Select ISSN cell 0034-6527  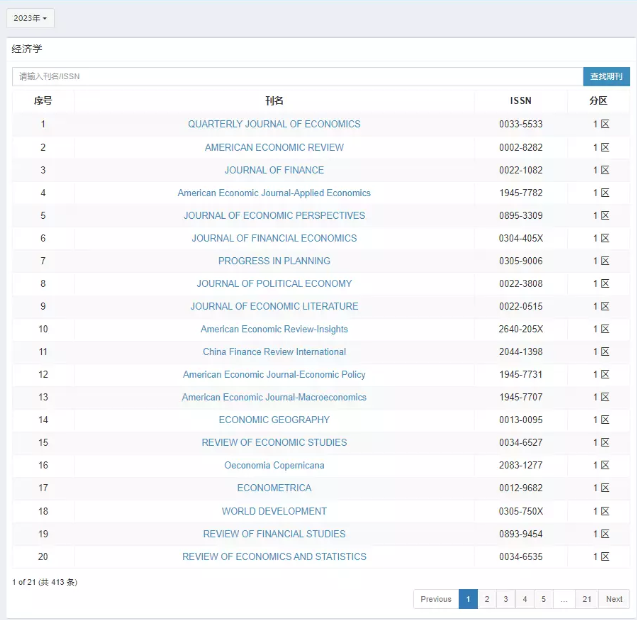click(x=520, y=442)
